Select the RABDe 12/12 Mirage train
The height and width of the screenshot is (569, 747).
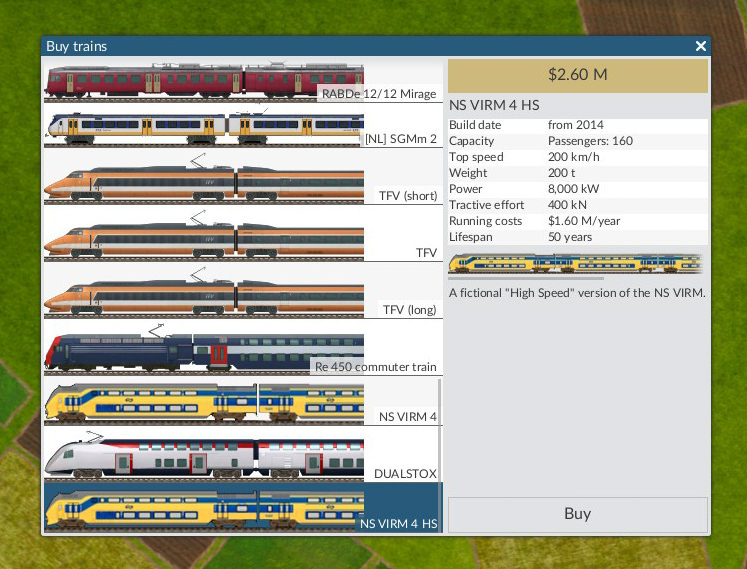243,81
